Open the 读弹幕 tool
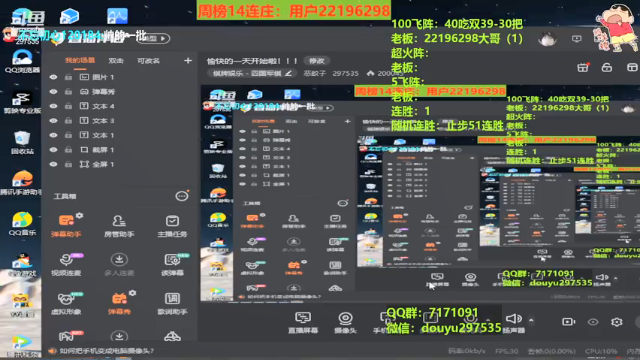The image size is (640, 360). [x=172, y=264]
